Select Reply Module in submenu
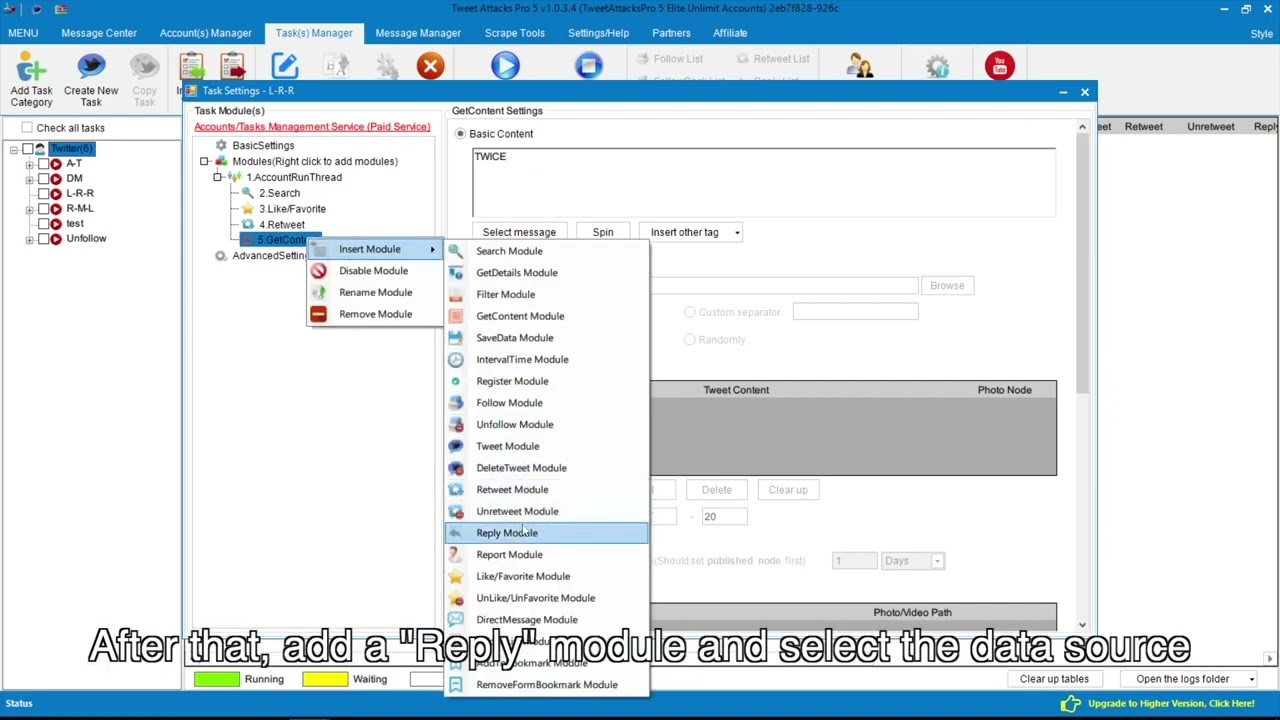 pos(546,533)
